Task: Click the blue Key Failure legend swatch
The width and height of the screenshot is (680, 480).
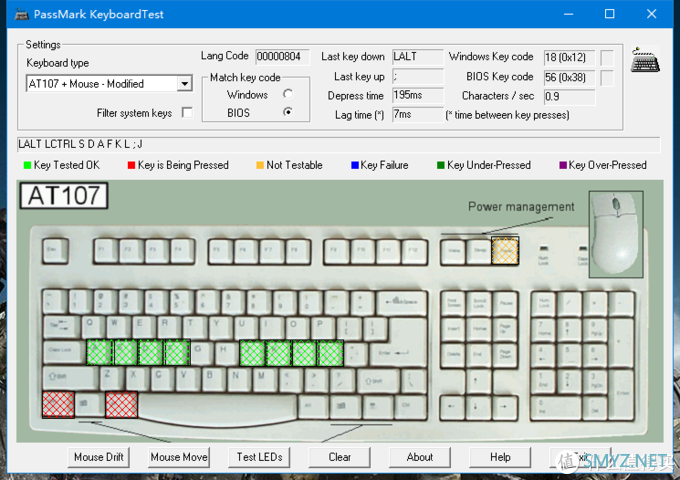Action: (x=354, y=165)
